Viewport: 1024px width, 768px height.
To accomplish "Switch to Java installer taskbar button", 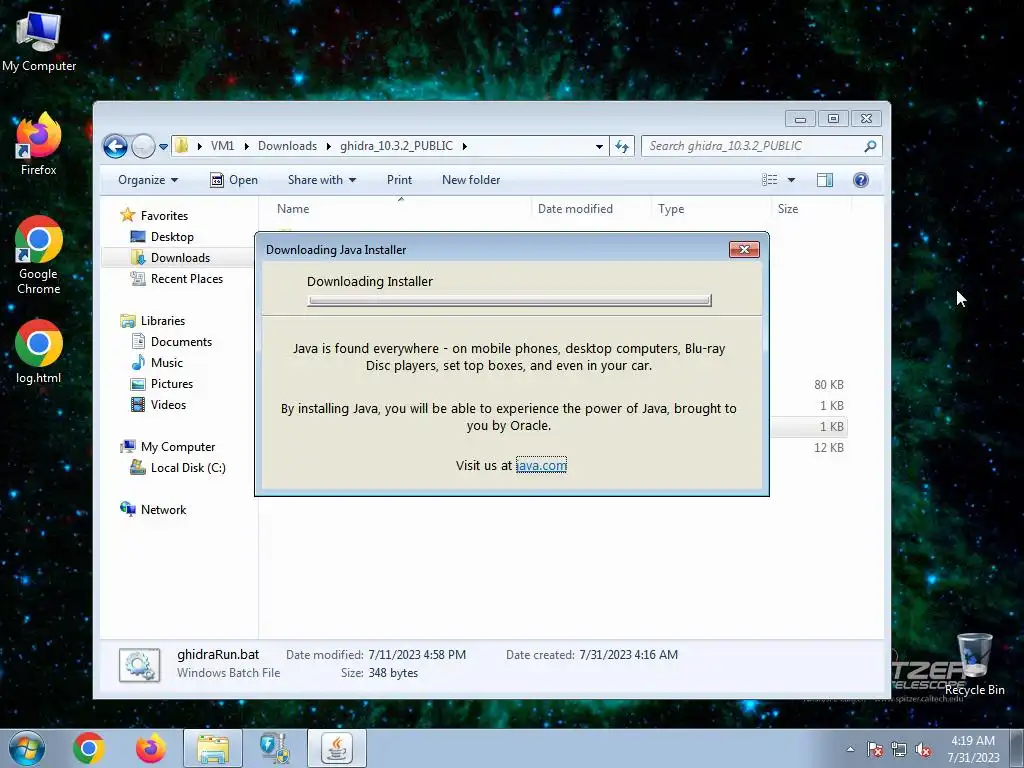I will coord(336,748).
